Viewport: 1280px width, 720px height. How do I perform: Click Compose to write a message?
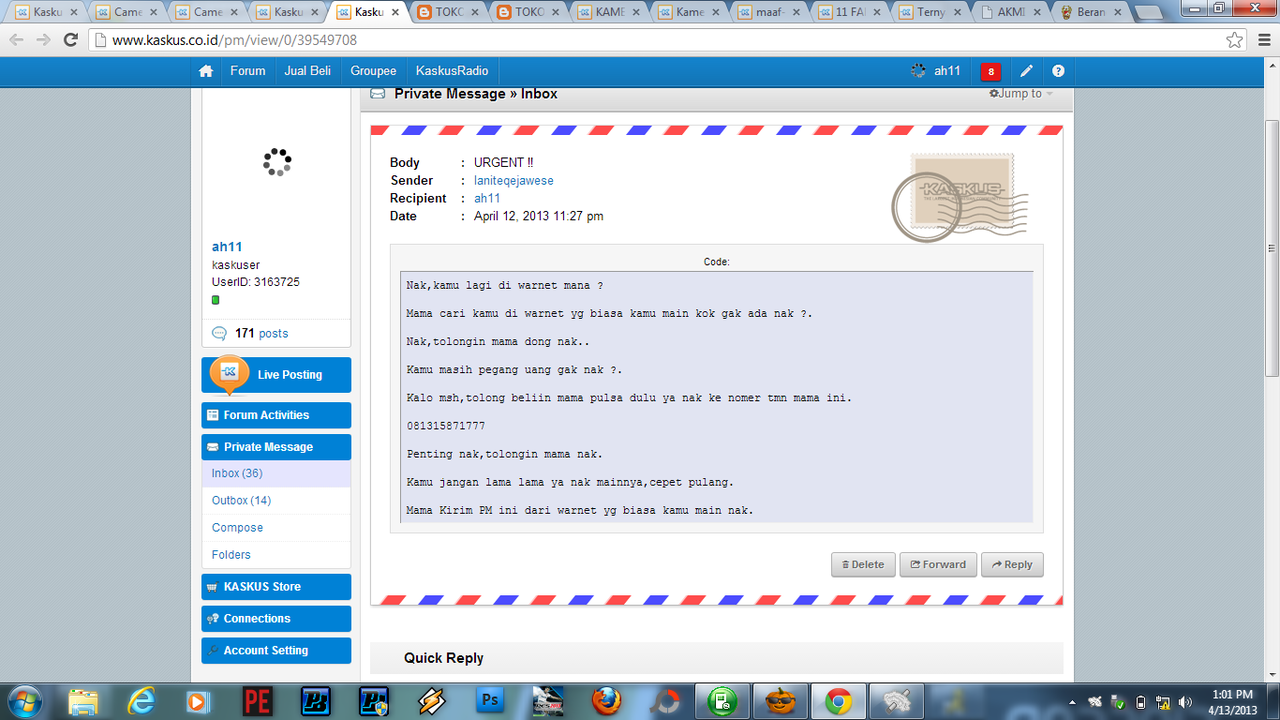click(237, 527)
